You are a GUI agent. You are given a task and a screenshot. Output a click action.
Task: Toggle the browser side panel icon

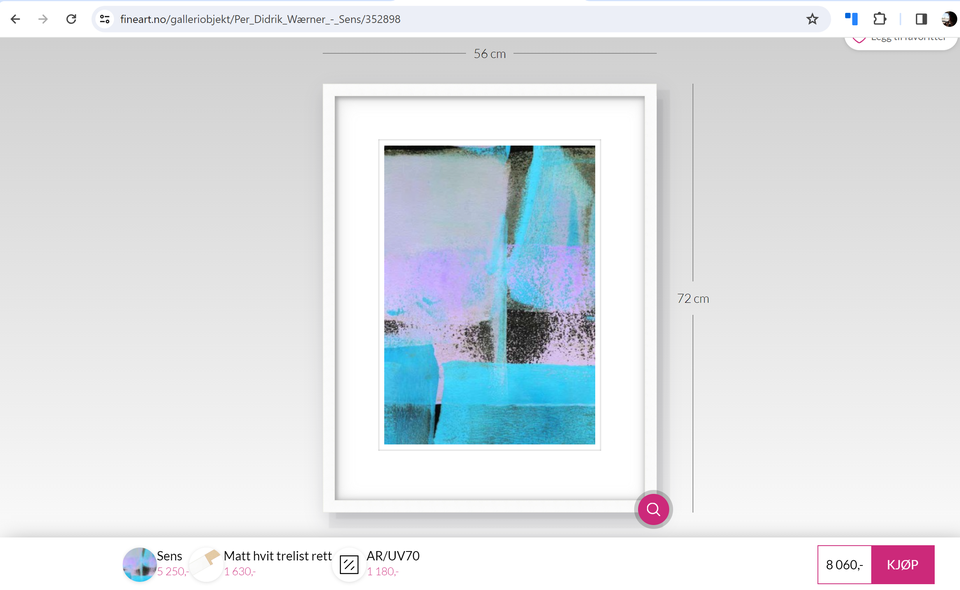[x=921, y=19]
